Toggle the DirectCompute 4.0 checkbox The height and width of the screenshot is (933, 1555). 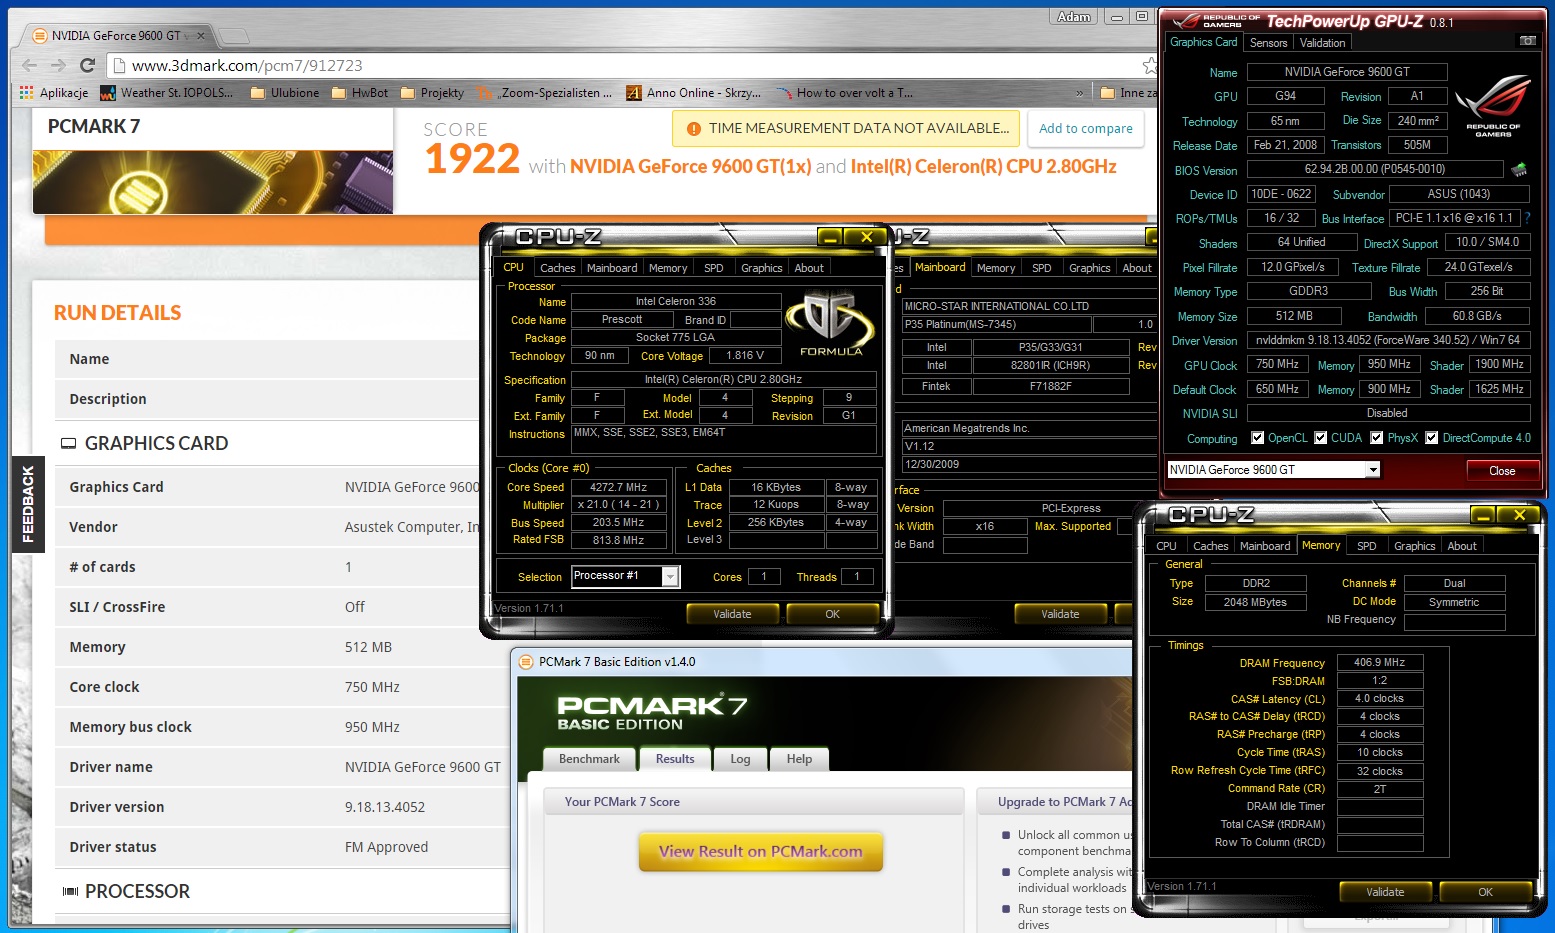click(x=1432, y=438)
